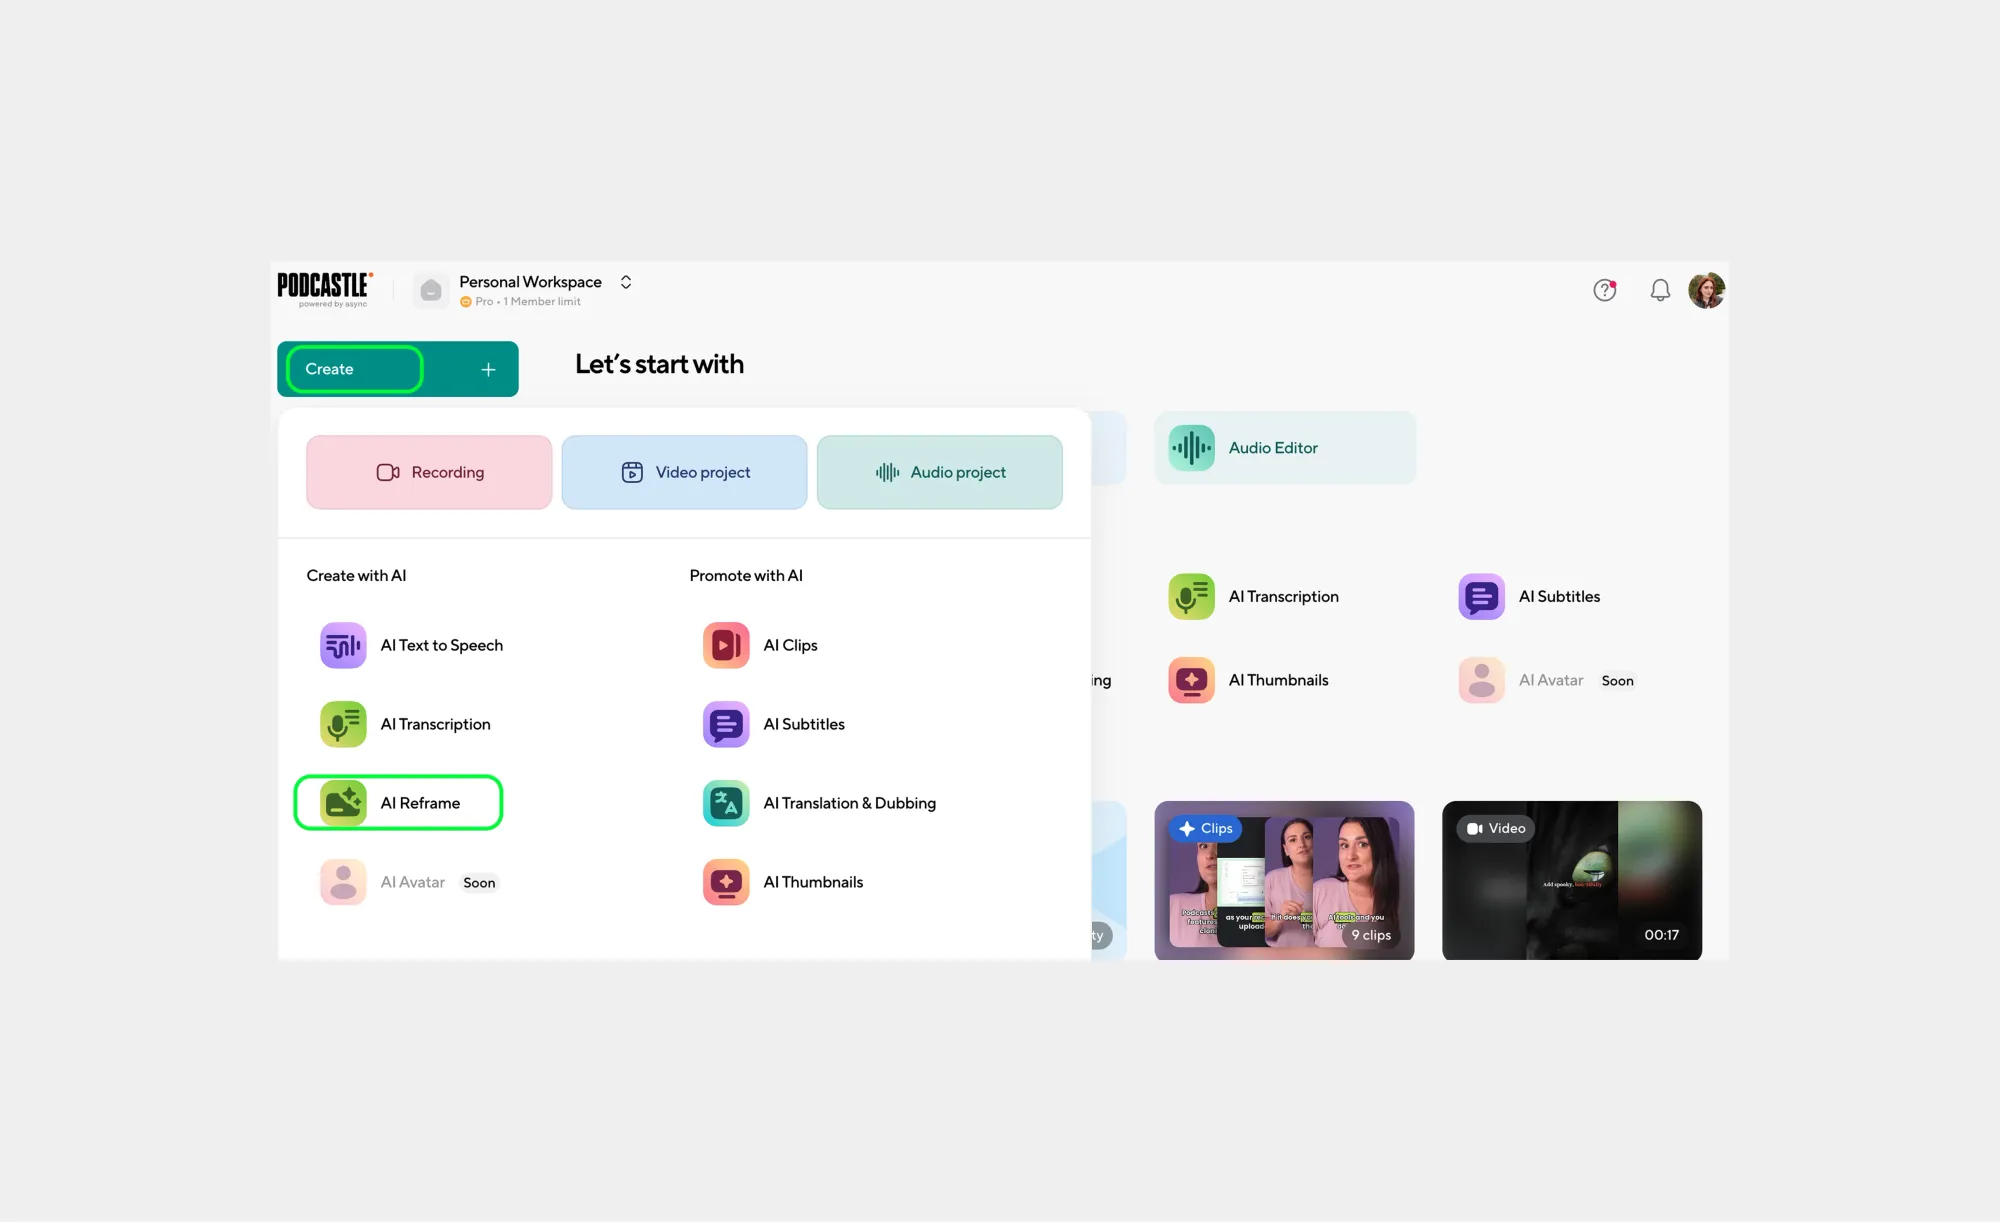This screenshot has height=1222, width=2000.
Task: Click the notifications bell icon
Action: (1660, 290)
